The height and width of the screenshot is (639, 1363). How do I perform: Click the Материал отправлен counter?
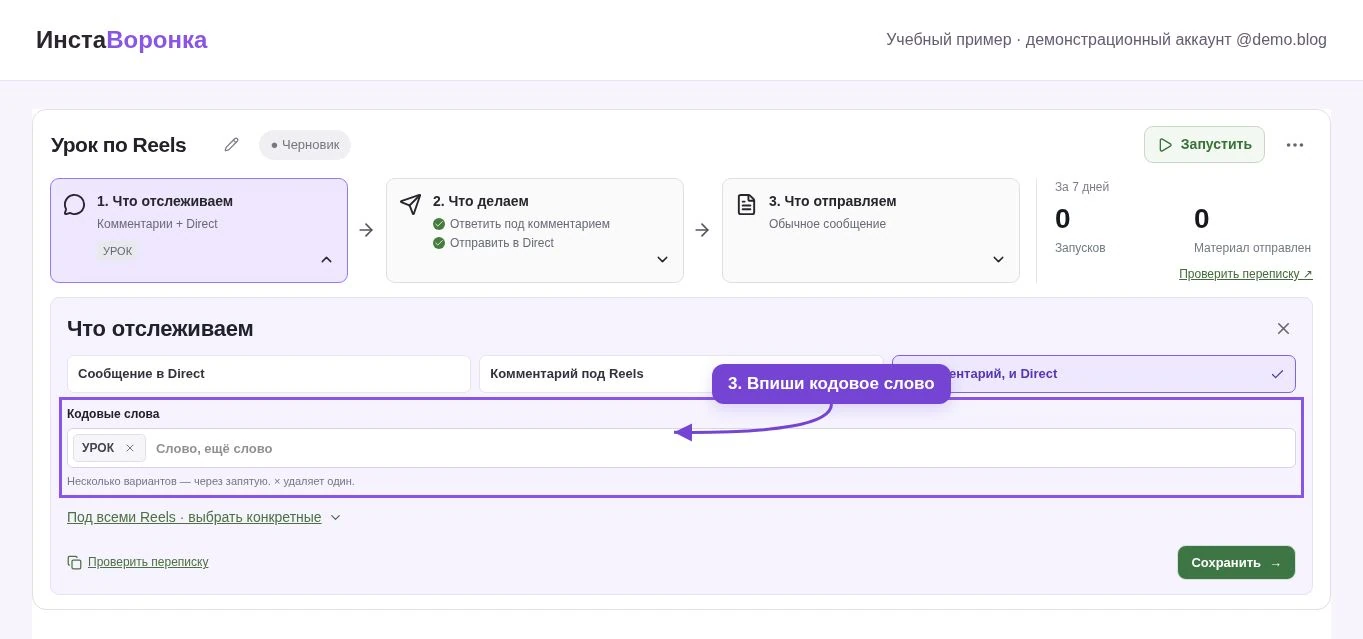[1252, 230]
